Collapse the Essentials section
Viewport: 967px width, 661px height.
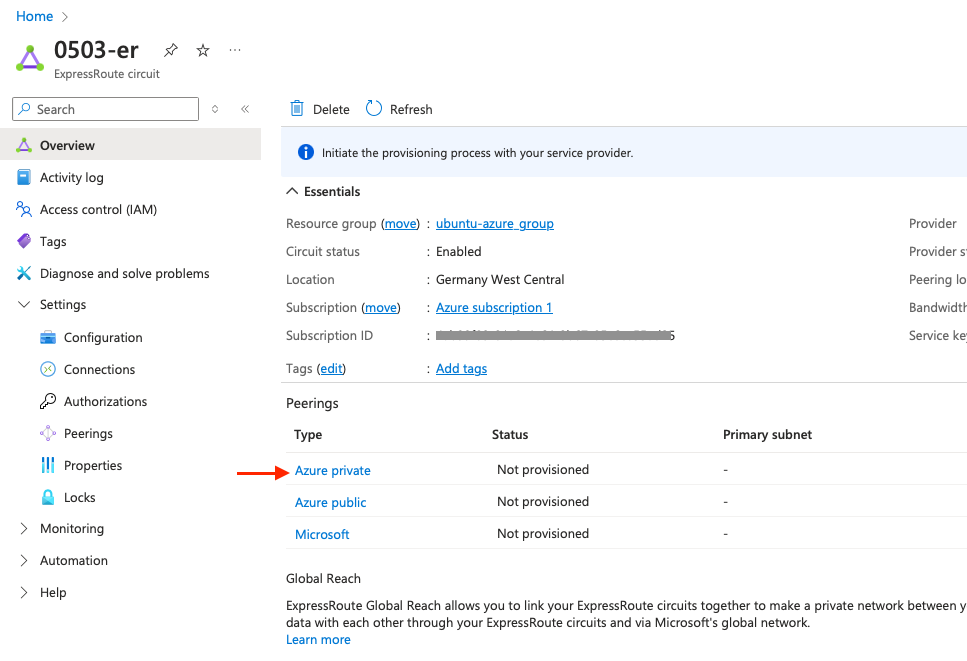coord(292,192)
